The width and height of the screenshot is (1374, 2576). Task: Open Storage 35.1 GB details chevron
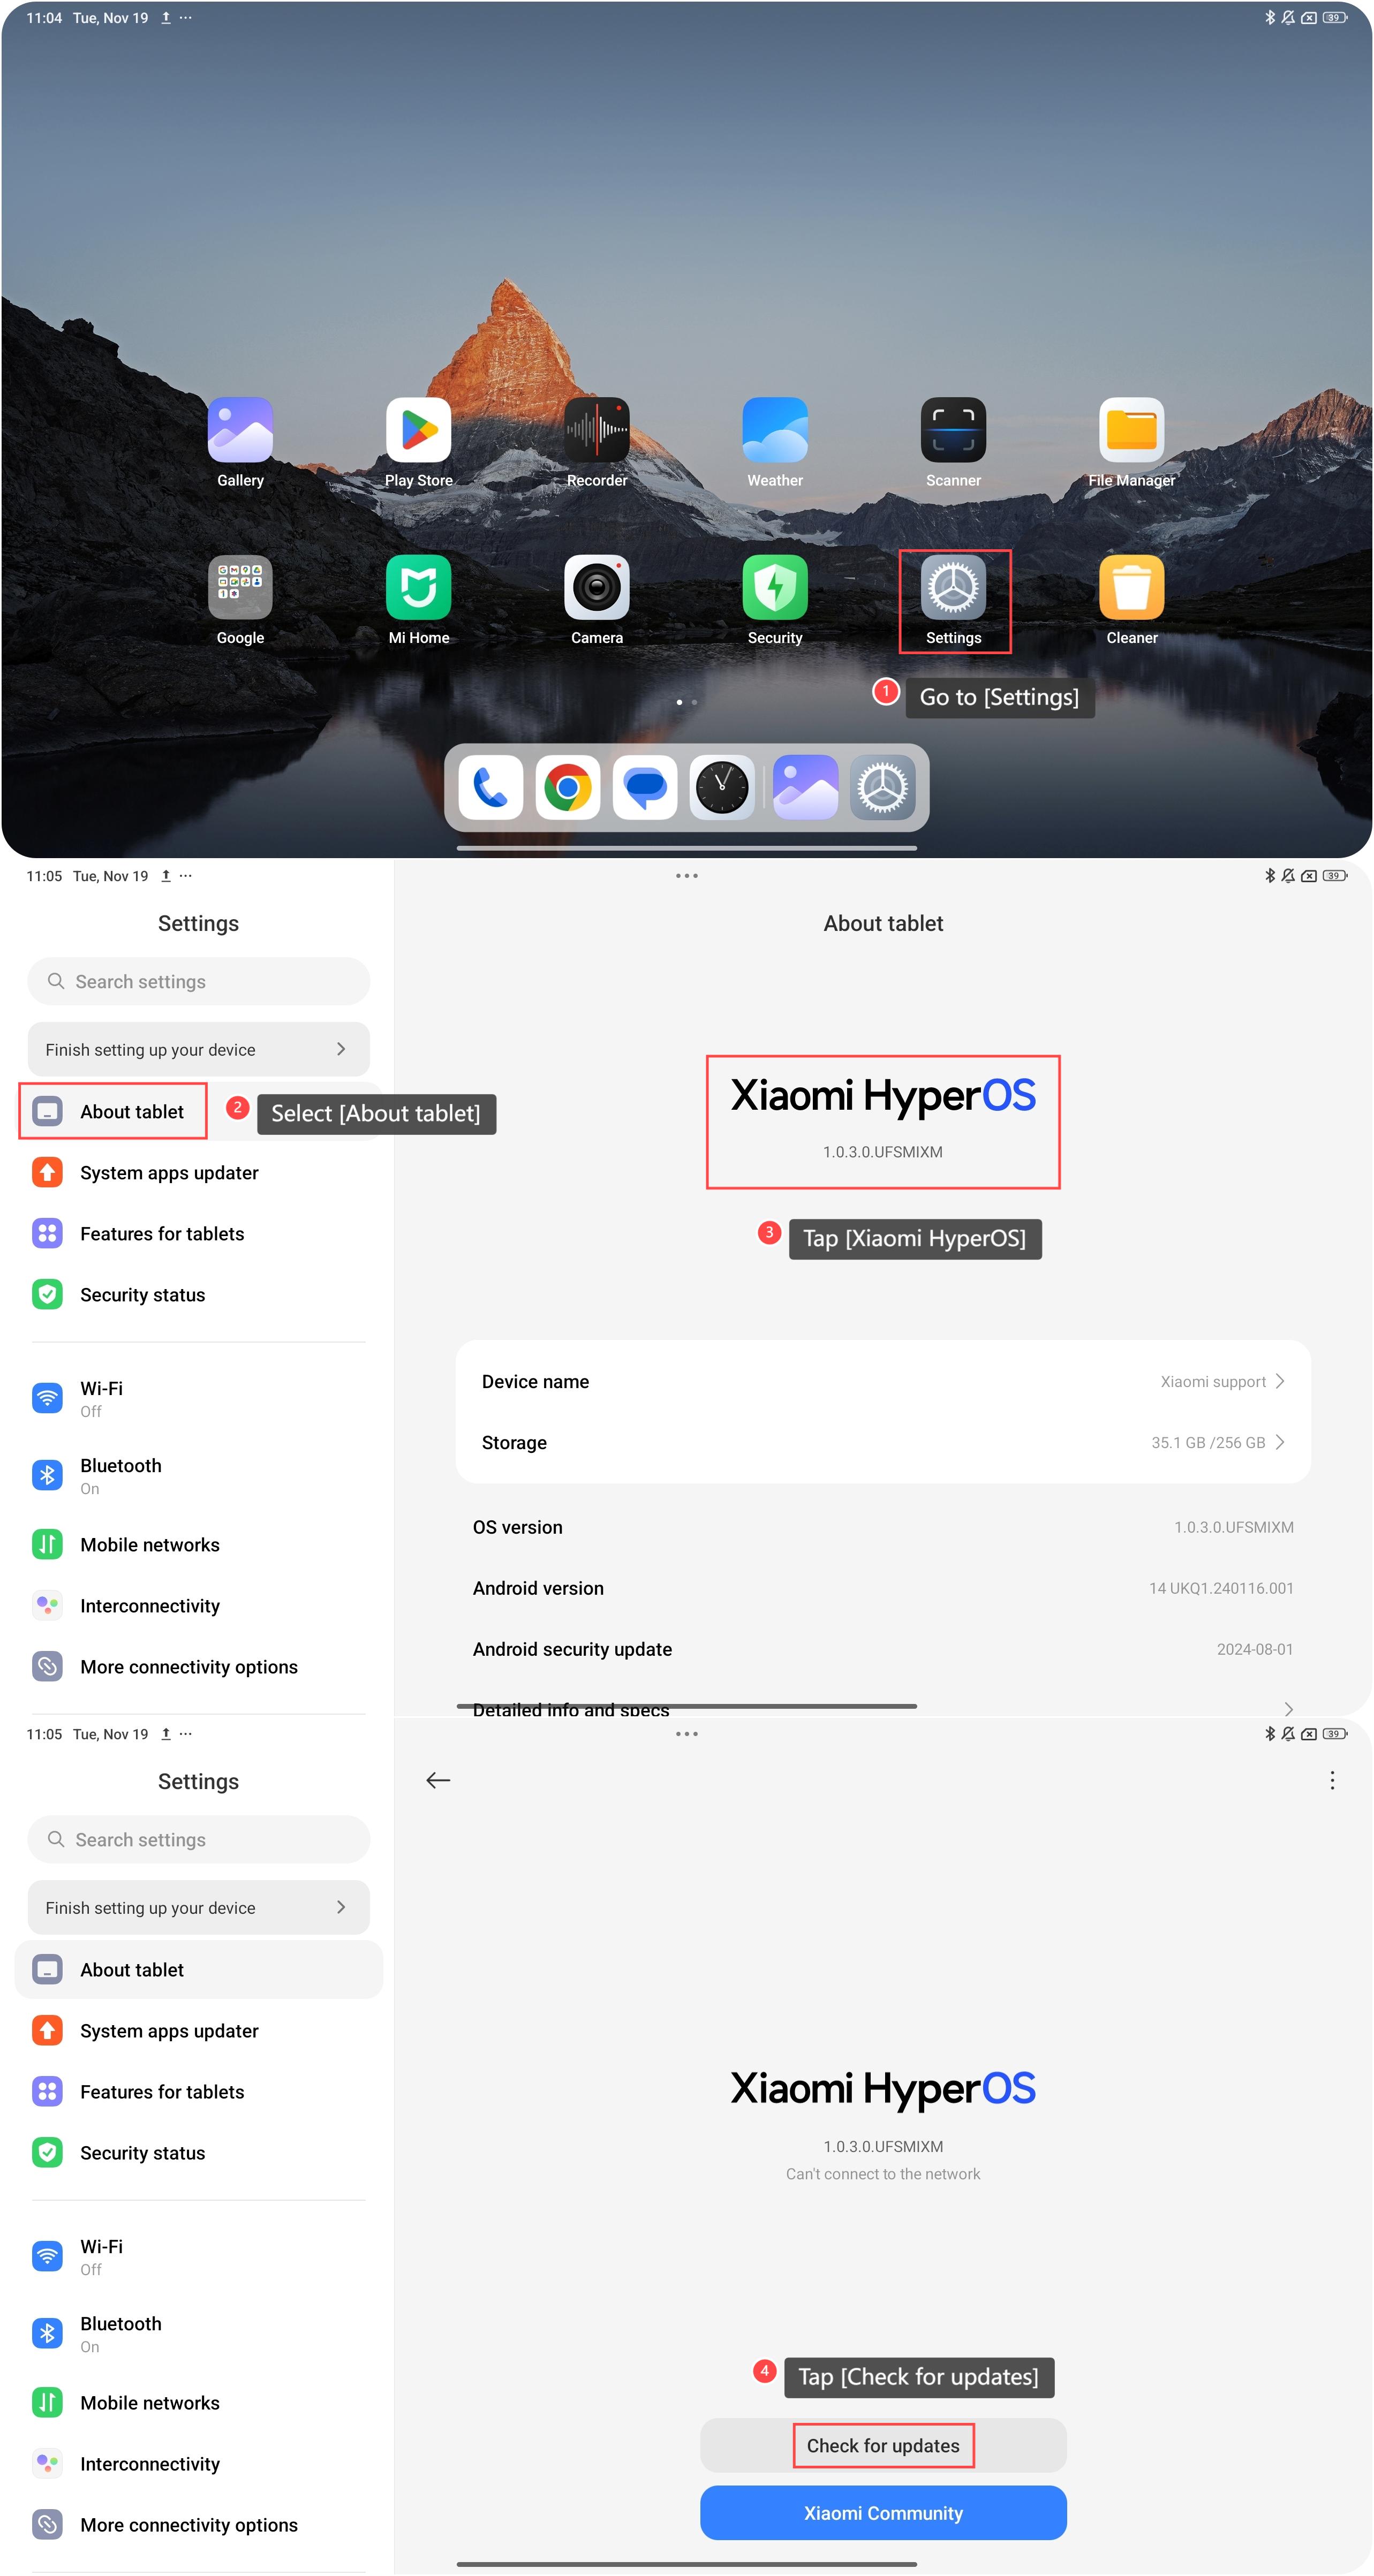(1279, 1442)
